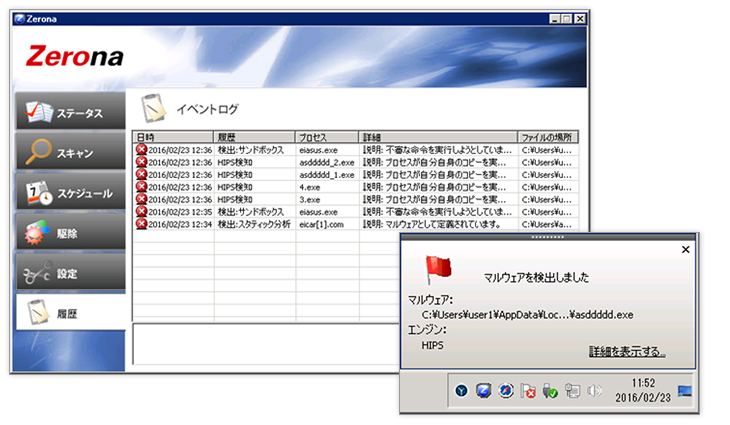The width and height of the screenshot is (730, 425).
Task: Open the 設定 sidebar tab
Action: tap(71, 272)
